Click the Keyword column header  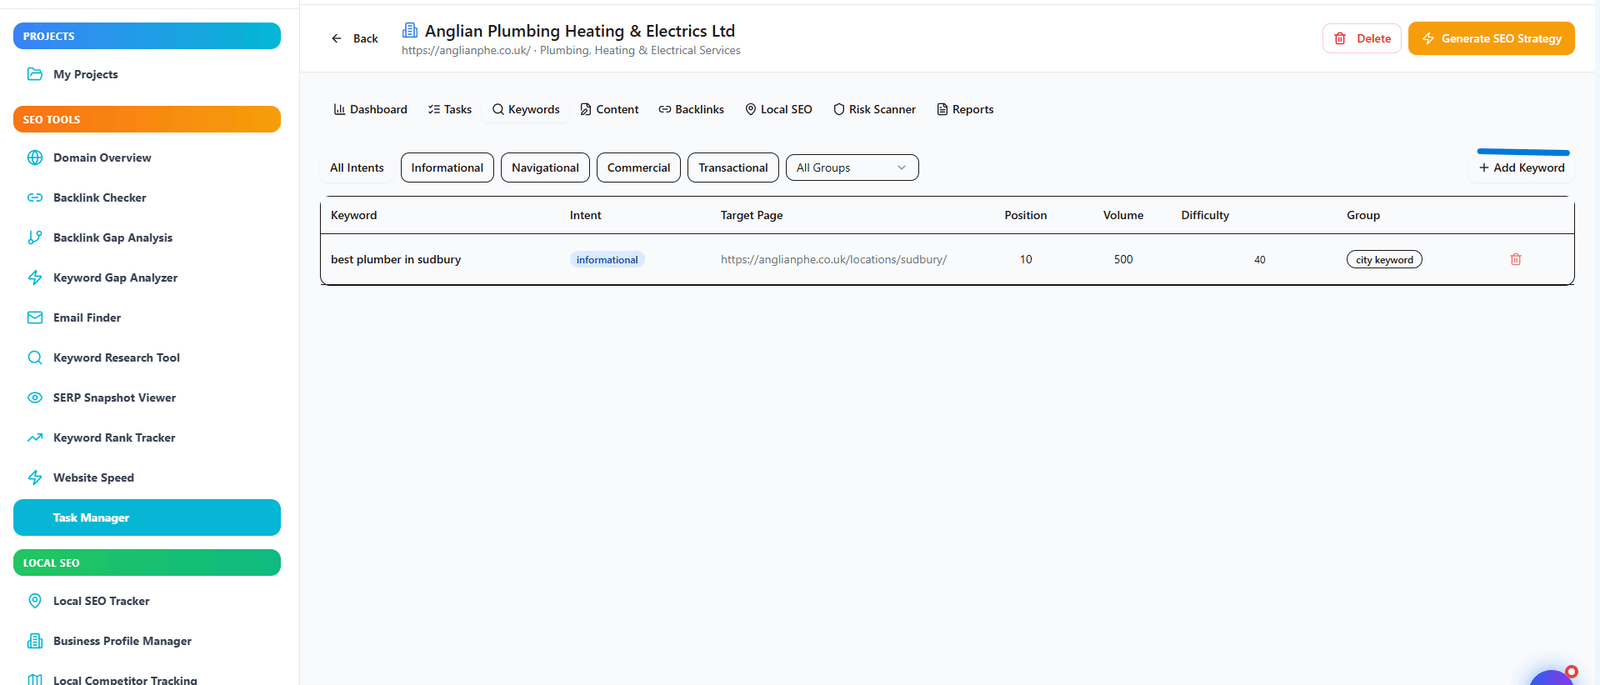354,215
